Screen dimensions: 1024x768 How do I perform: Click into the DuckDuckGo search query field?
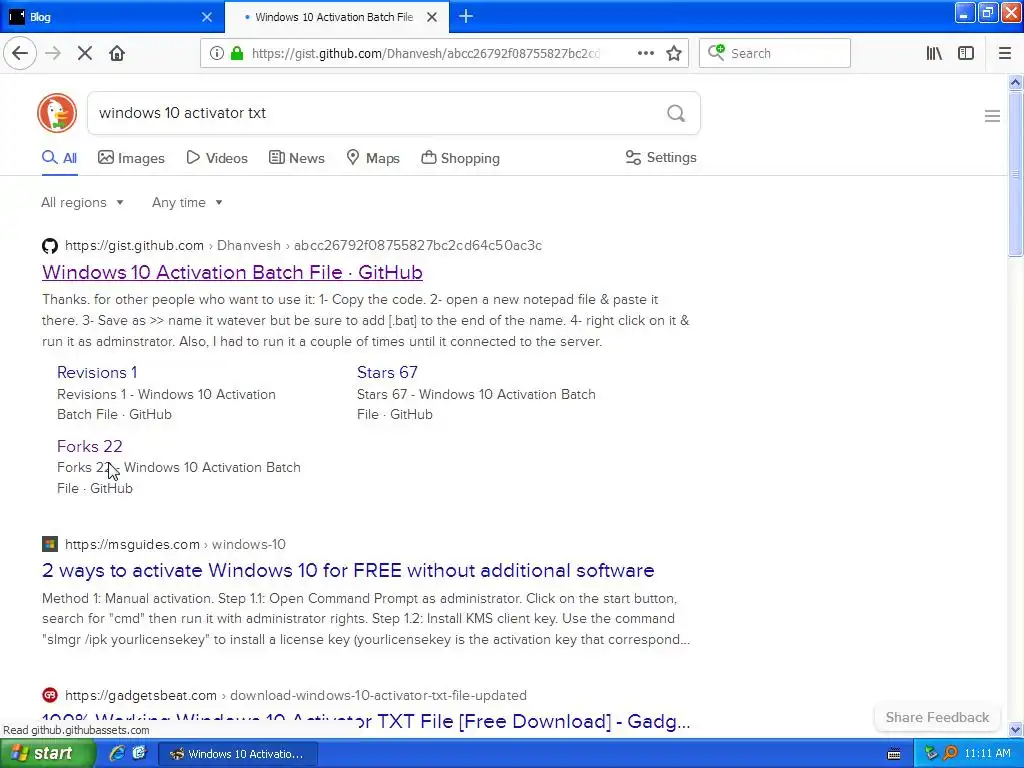click(x=379, y=113)
